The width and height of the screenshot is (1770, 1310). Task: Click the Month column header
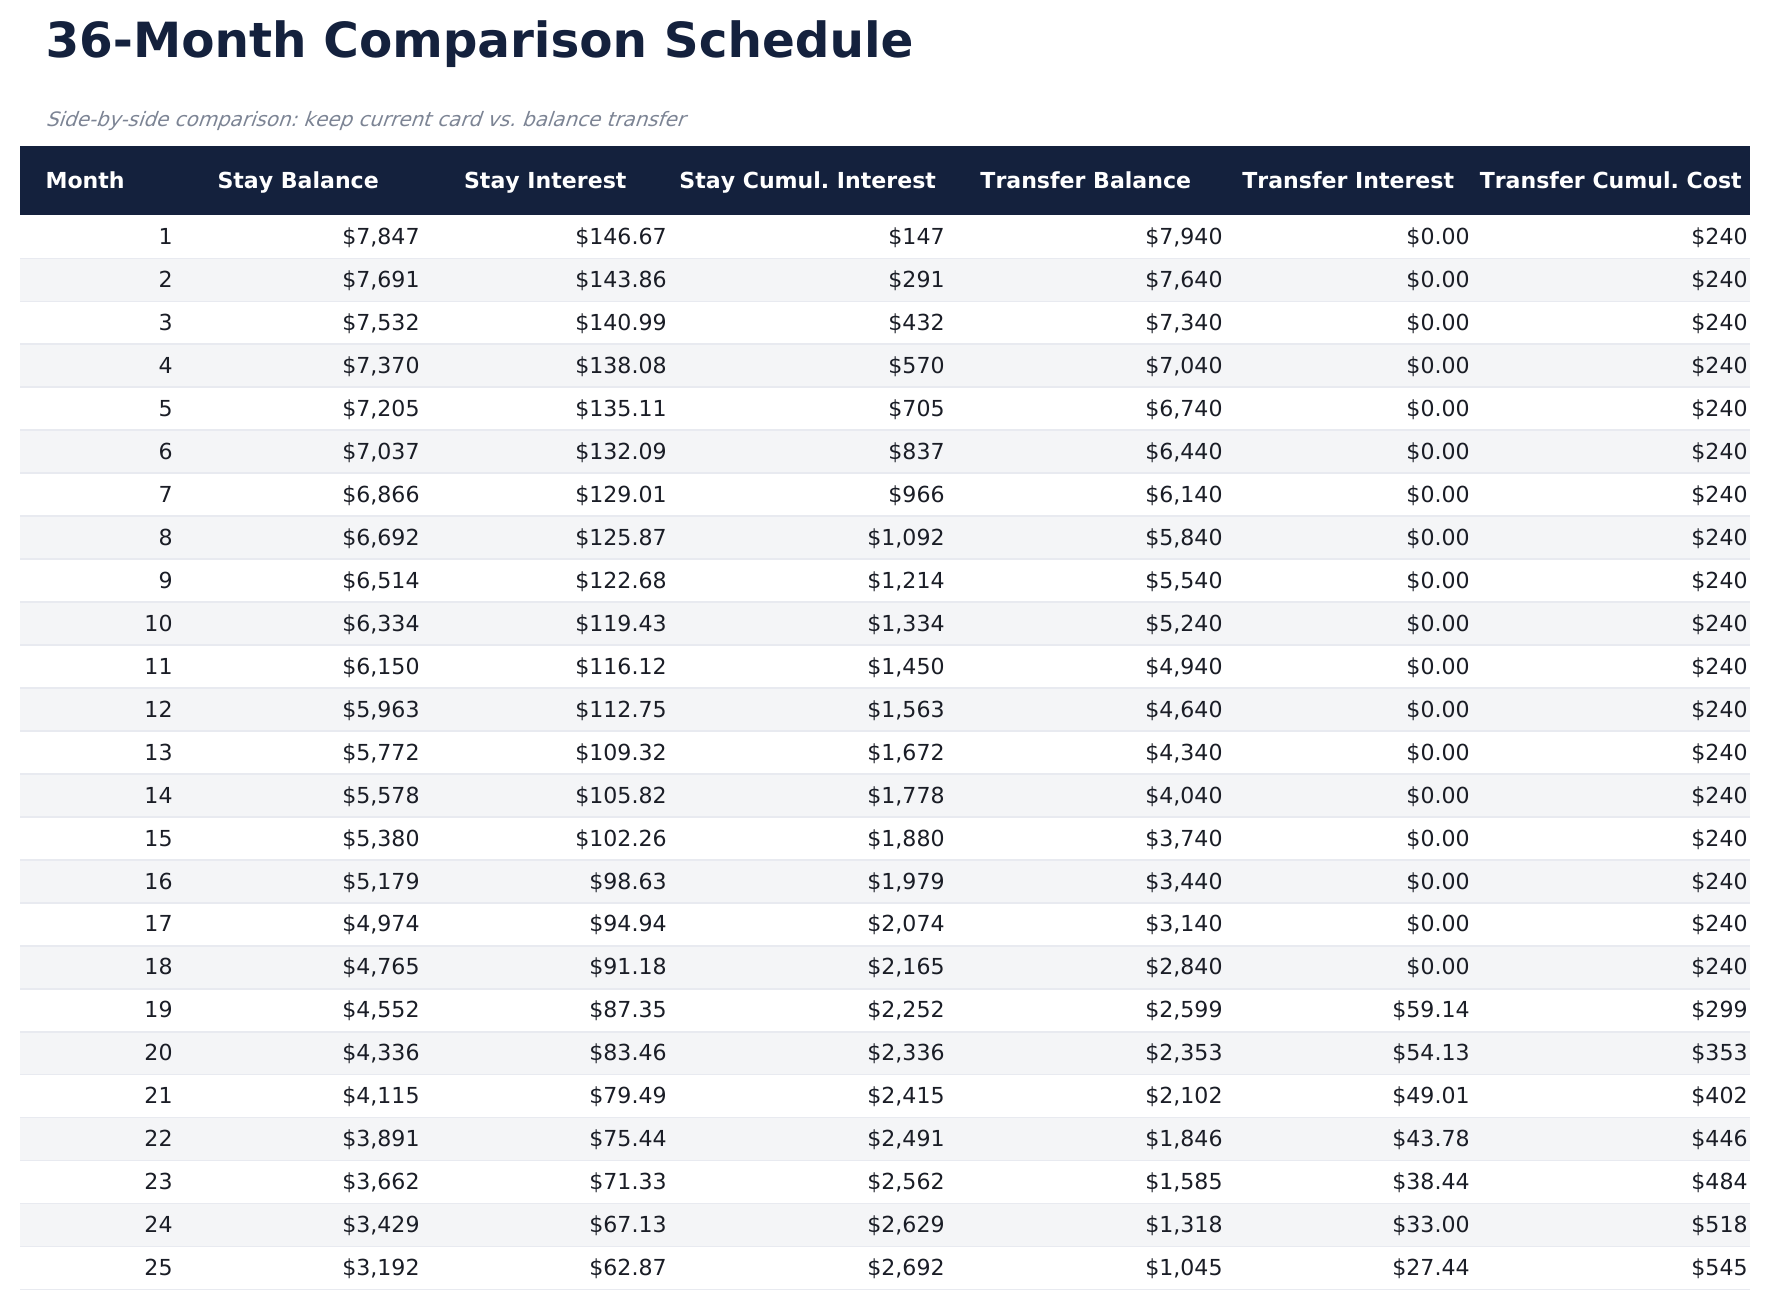coord(85,181)
